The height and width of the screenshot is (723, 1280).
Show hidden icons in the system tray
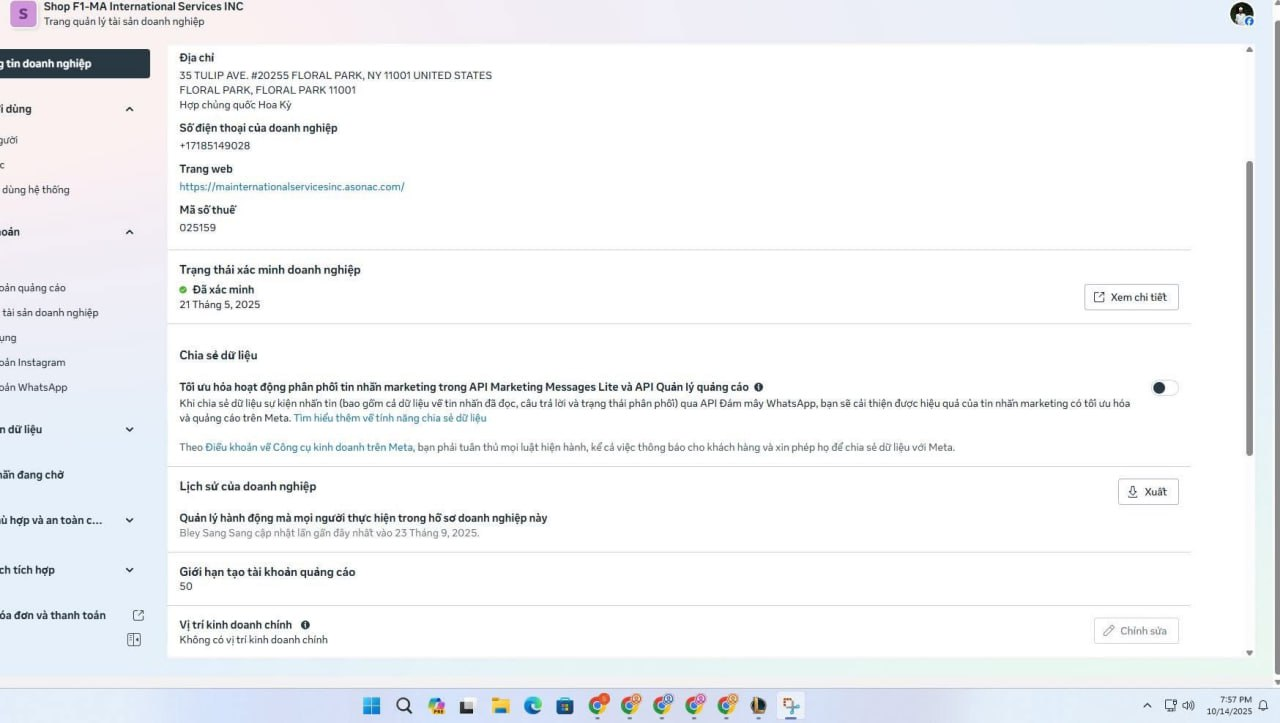[1147, 706]
